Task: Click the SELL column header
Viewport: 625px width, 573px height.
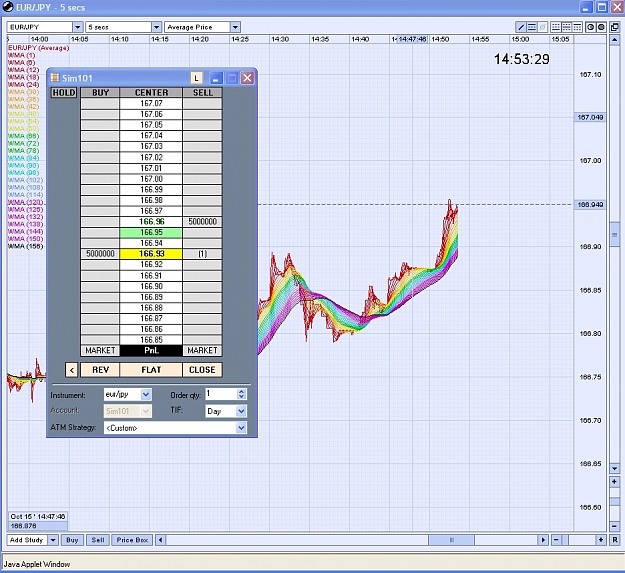Action: pos(202,93)
